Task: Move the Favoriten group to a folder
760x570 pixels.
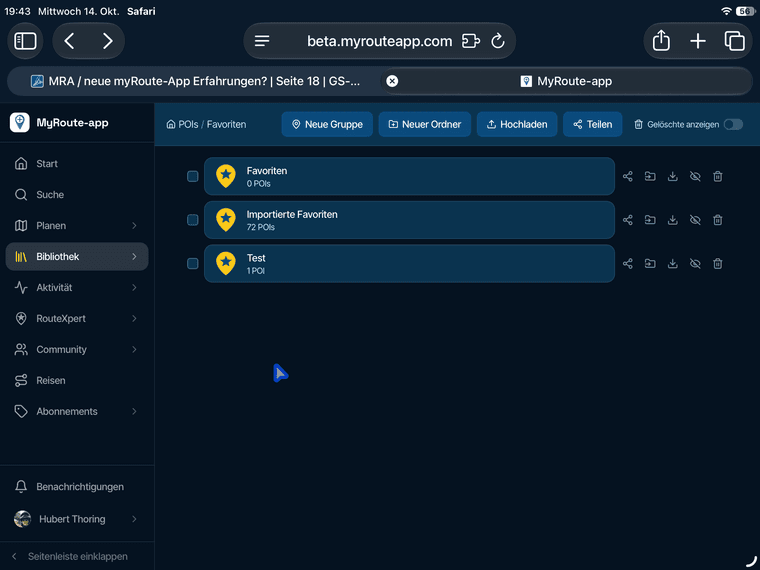Action: 650,176
